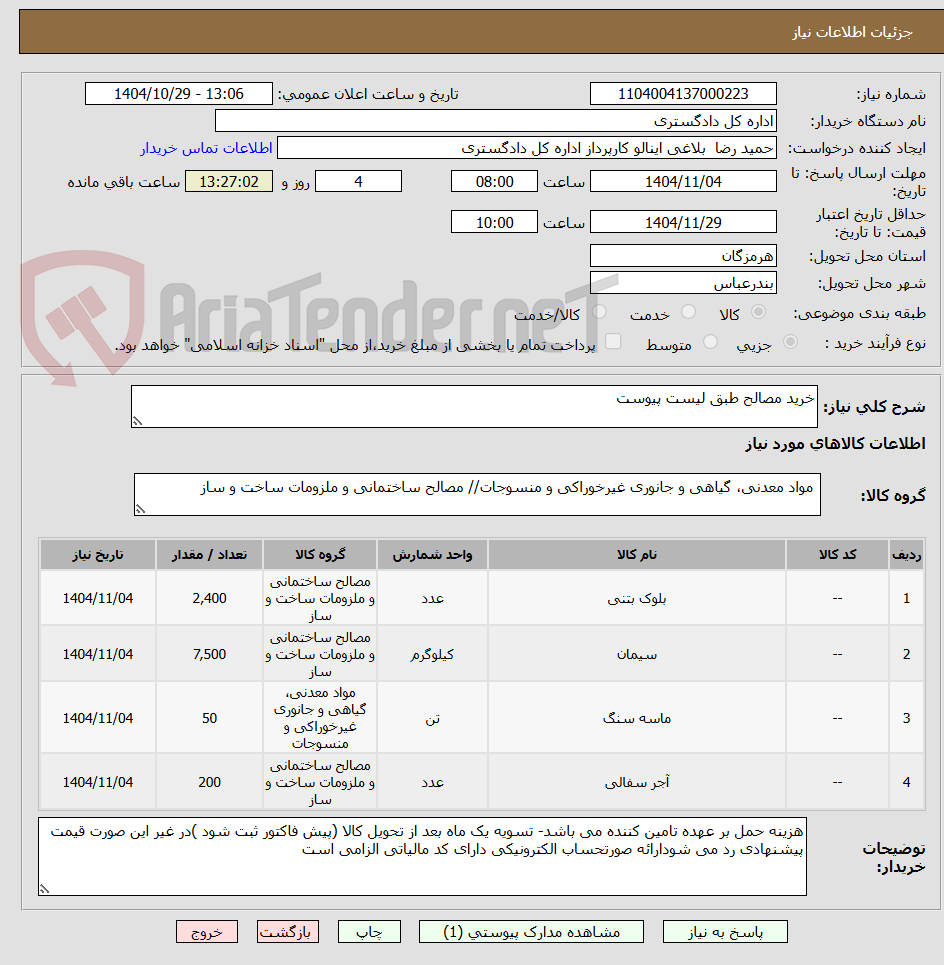944x965 pixels.
Task: Click the deadline time field 08:00
Action: (494, 182)
